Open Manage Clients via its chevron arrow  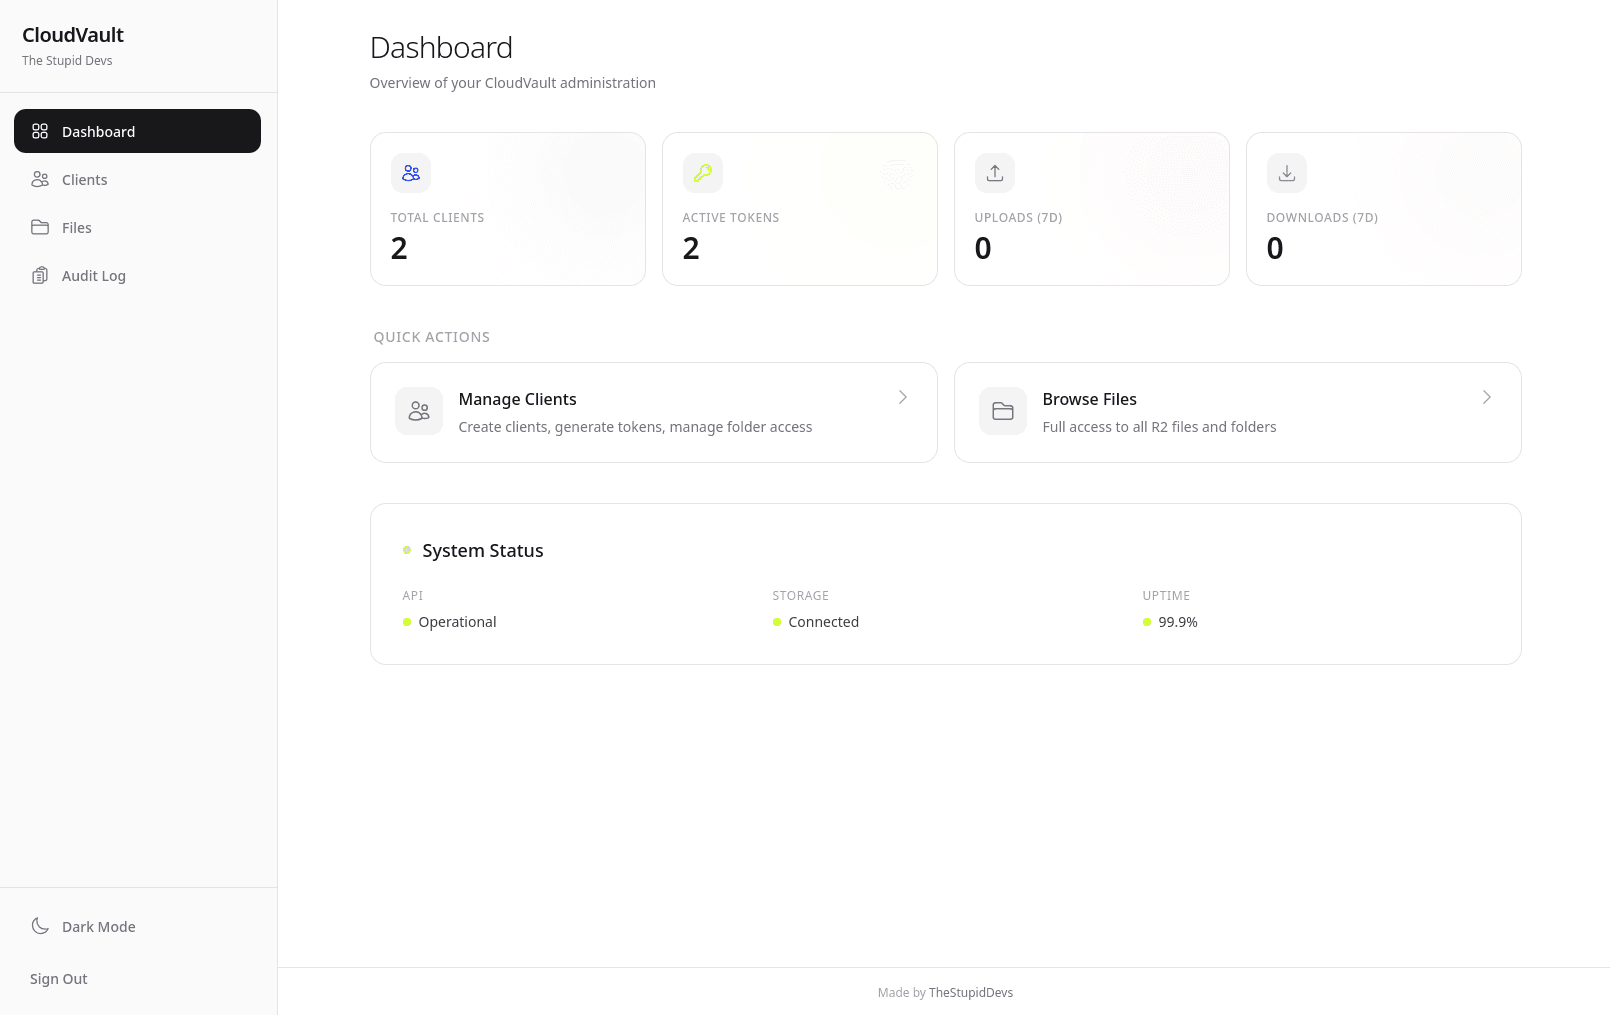903,397
